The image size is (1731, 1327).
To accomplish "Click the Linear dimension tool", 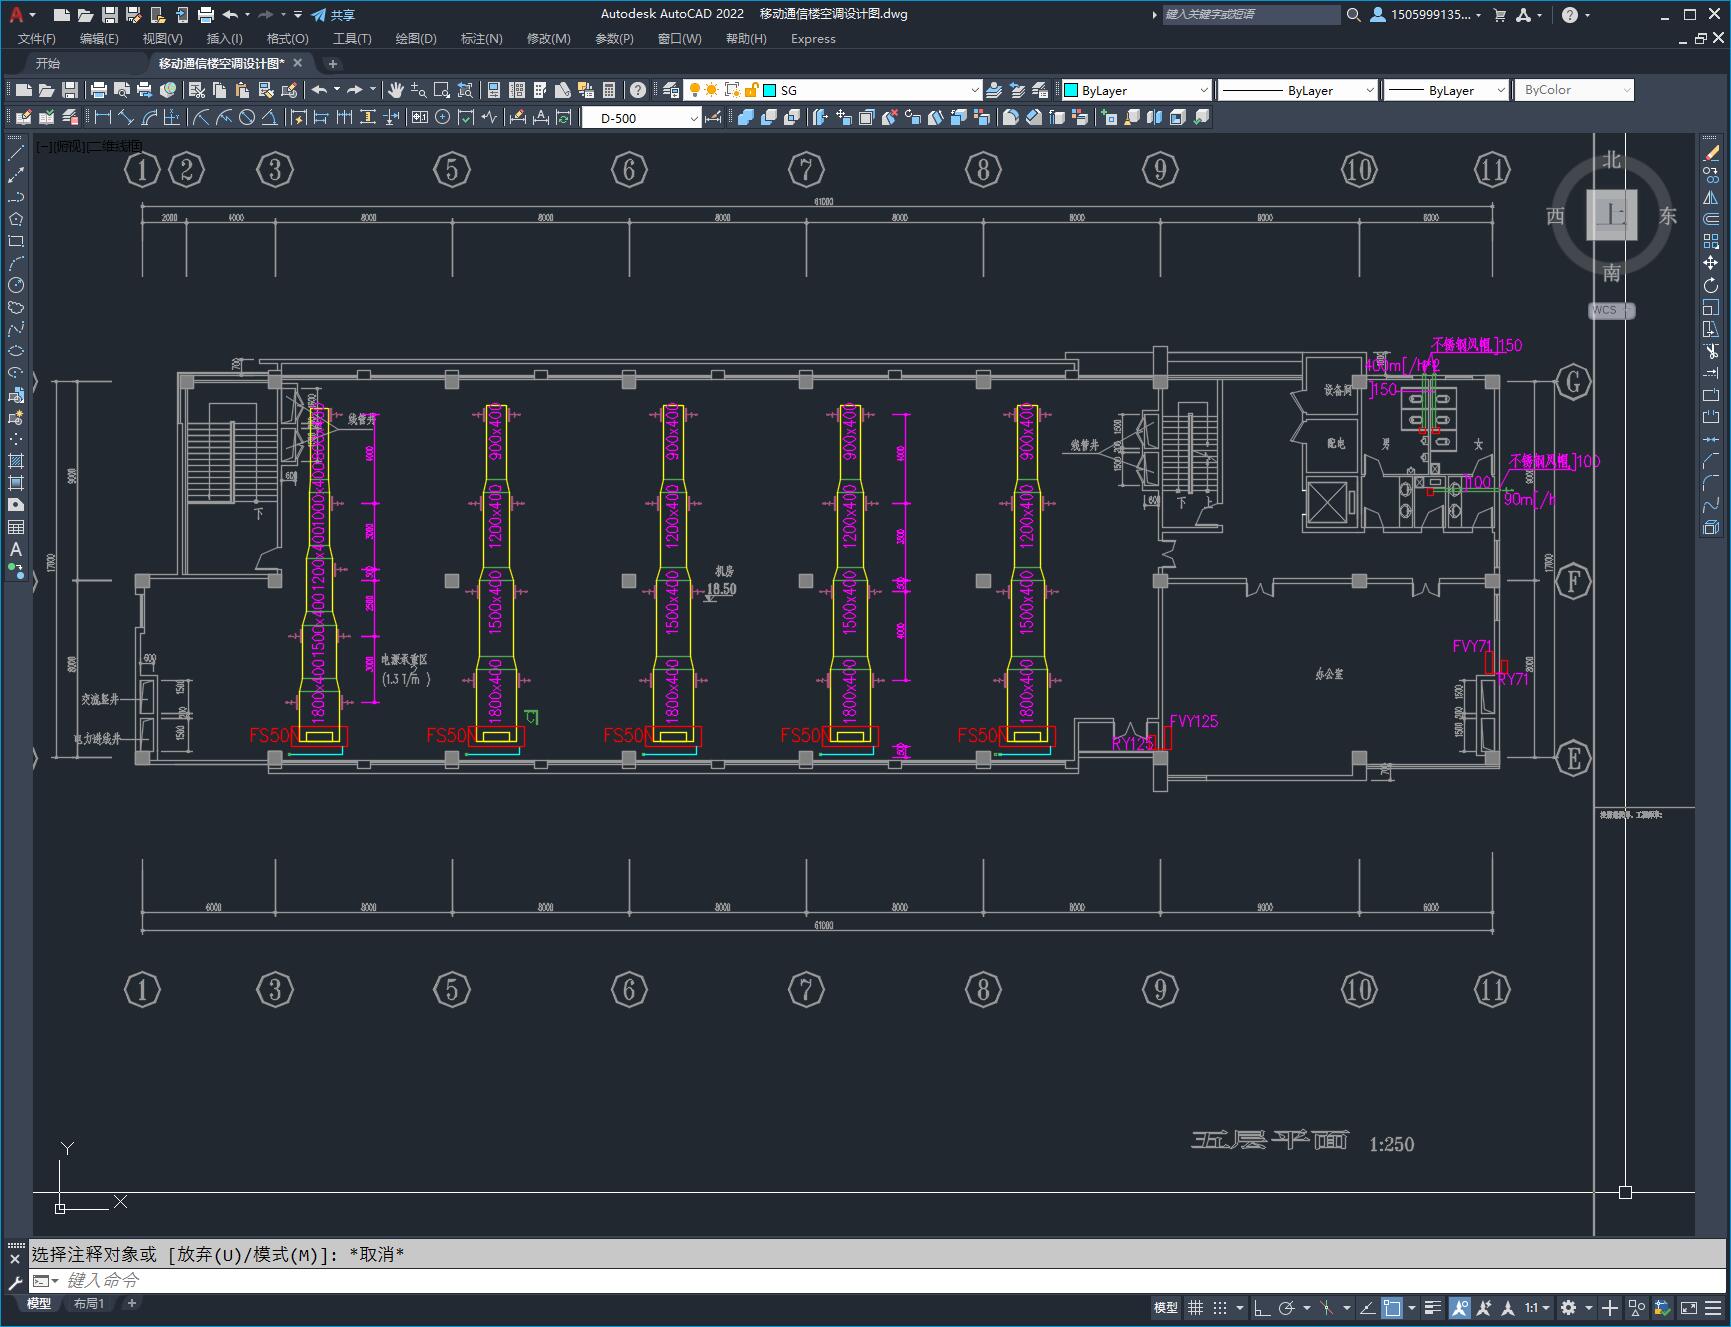I will [102, 117].
